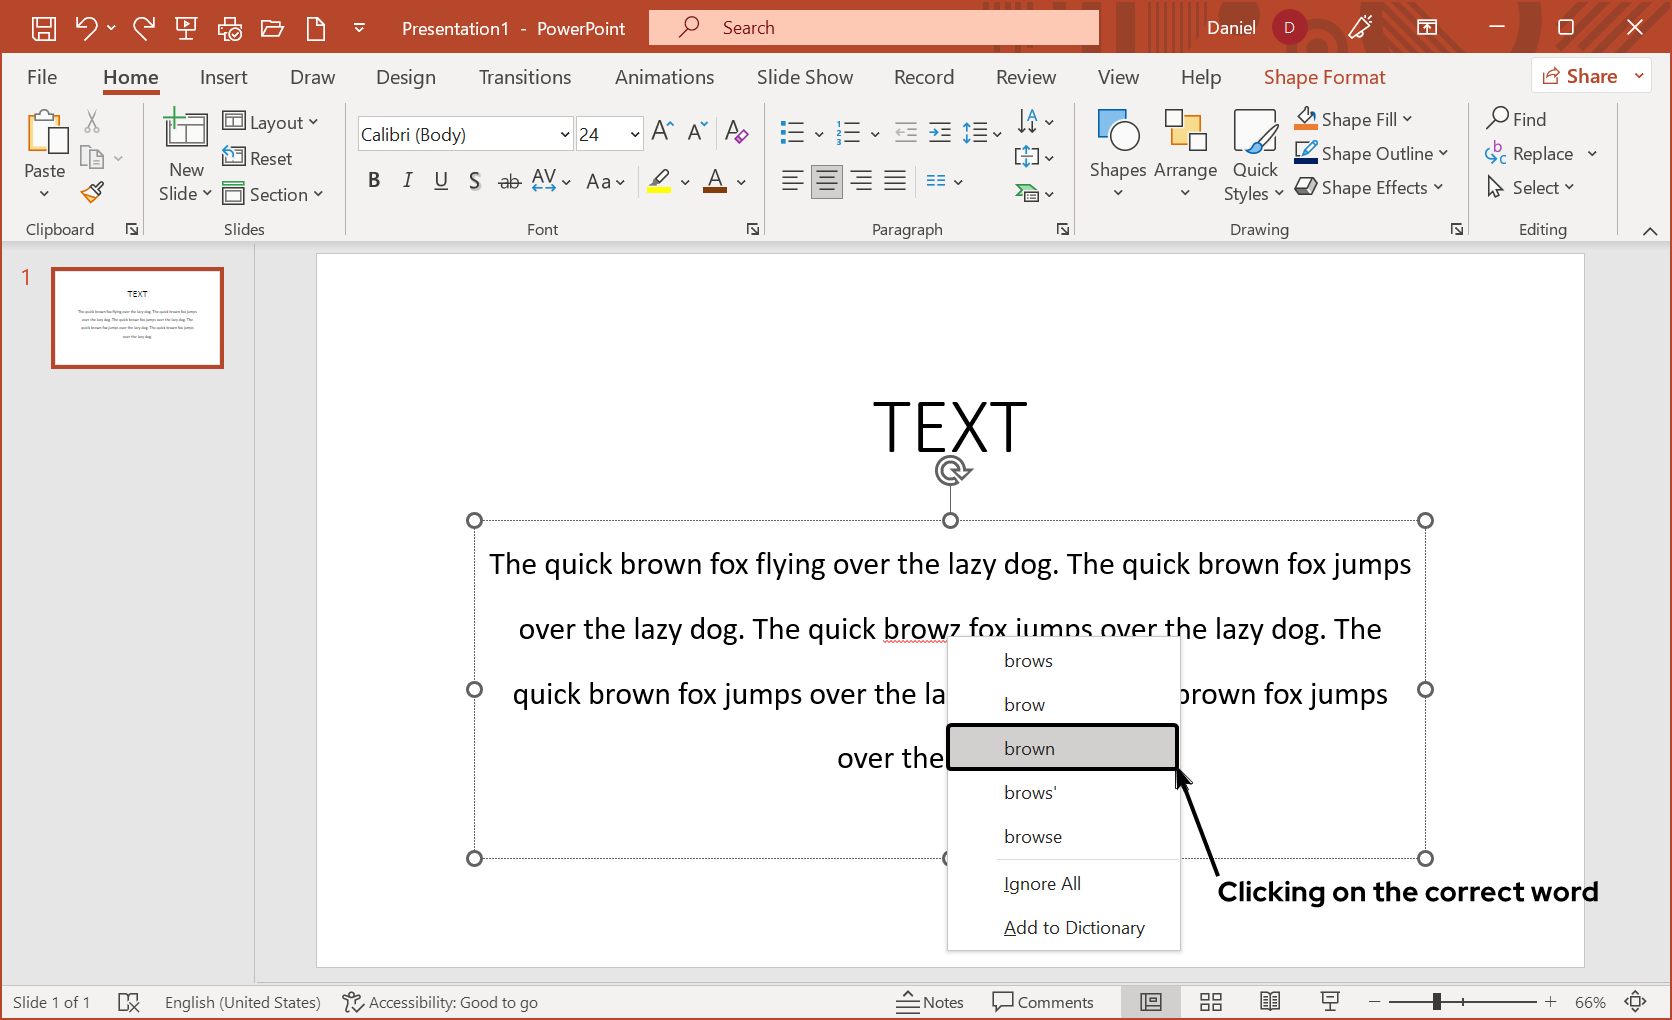The height and width of the screenshot is (1020, 1672).
Task: Click the Arrange icon
Action: pyautogui.click(x=1185, y=152)
